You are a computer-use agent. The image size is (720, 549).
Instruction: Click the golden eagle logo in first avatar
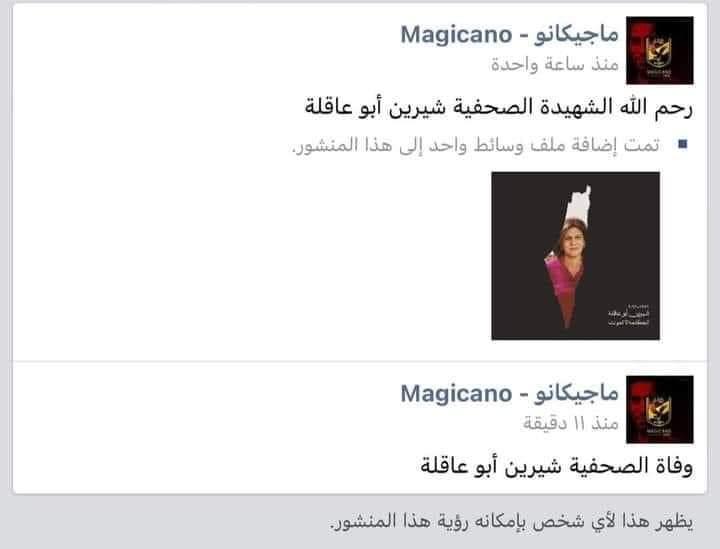(659, 51)
